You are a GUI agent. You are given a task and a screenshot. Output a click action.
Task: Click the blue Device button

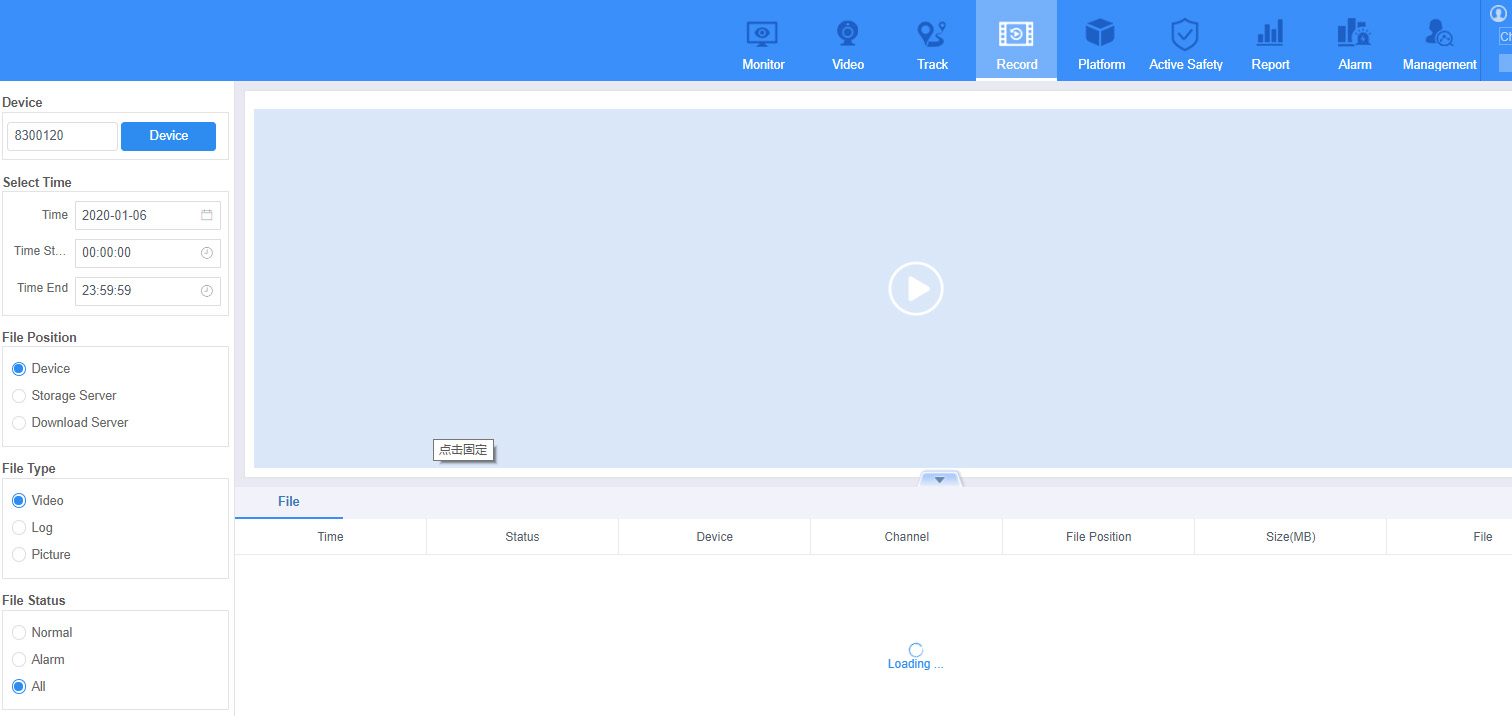[168, 136]
